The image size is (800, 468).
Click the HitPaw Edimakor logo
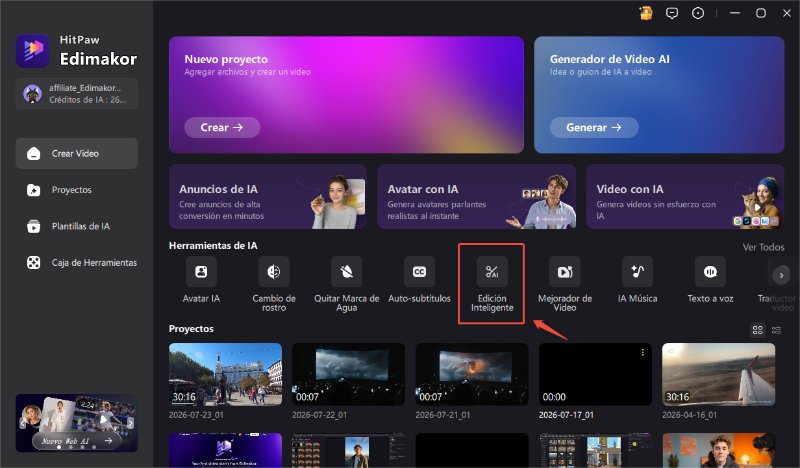77,51
